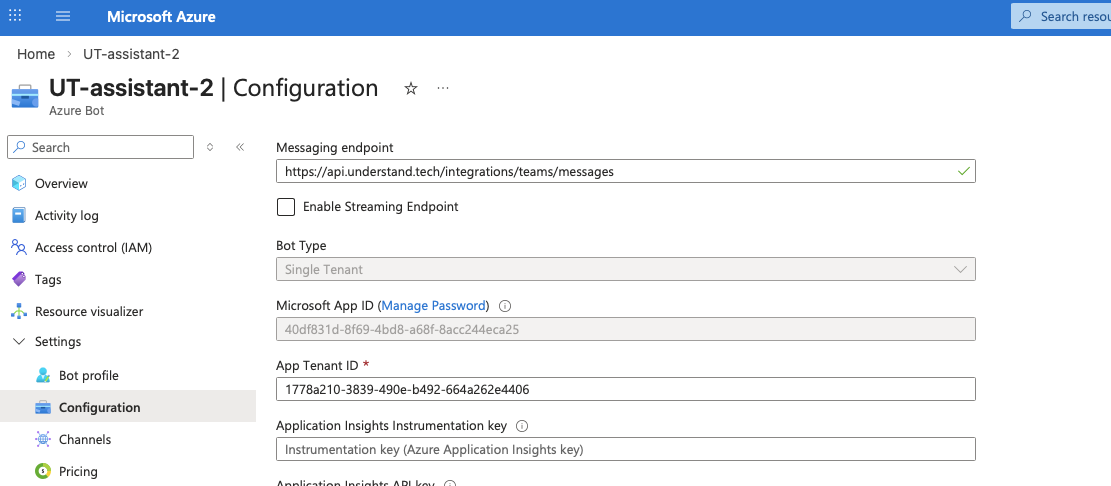Collapse the Settings section in sidebar
The width and height of the screenshot is (1111, 486).
tap(18, 342)
